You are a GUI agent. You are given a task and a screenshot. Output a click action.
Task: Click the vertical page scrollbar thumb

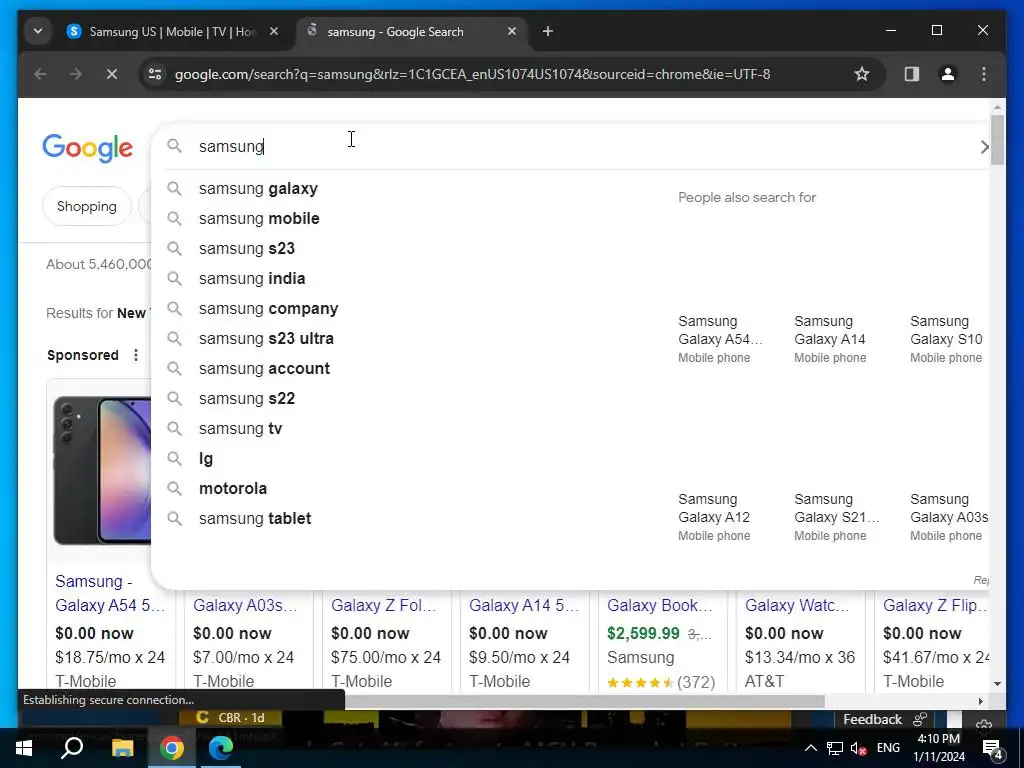(x=997, y=139)
